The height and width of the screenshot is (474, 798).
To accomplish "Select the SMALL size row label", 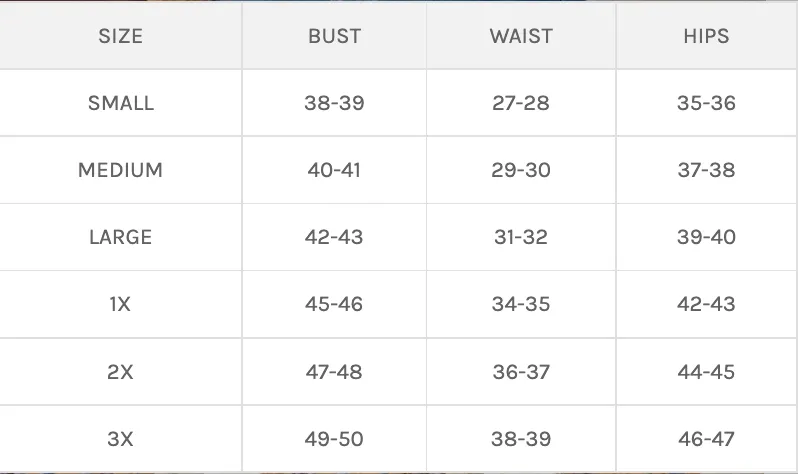I will point(121,103).
